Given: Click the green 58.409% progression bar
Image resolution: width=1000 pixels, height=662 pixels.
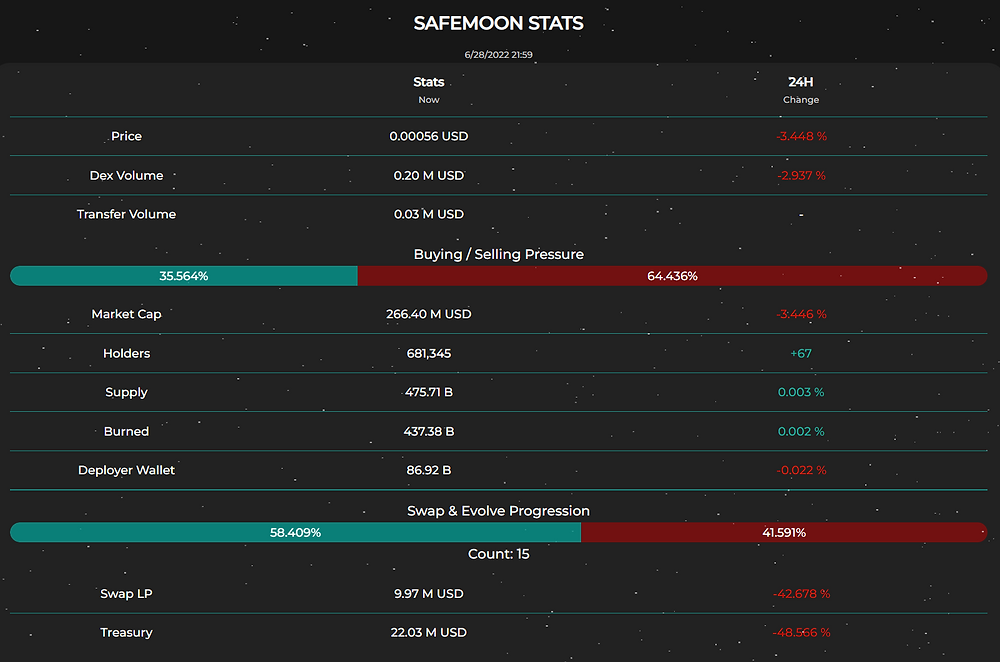Looking at the screenshot, I should click(x=295, y=533).
